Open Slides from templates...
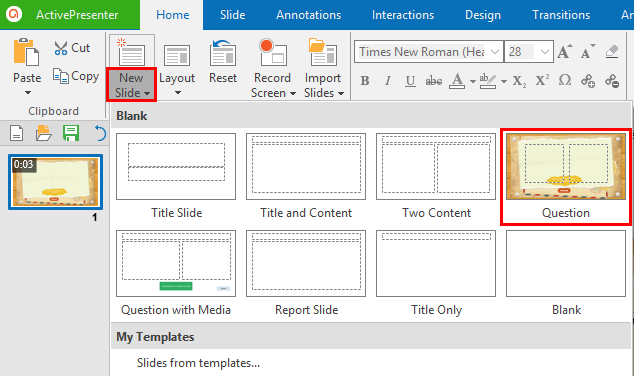The height and width of the screenshot is (376, 634). 198,363
